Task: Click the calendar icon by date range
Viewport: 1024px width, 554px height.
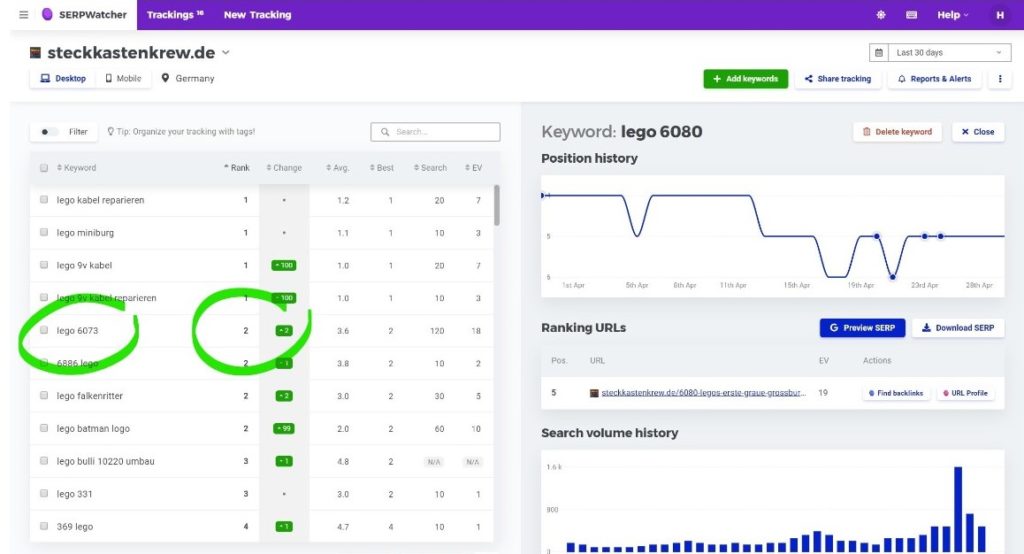Action: click(878, 52)
